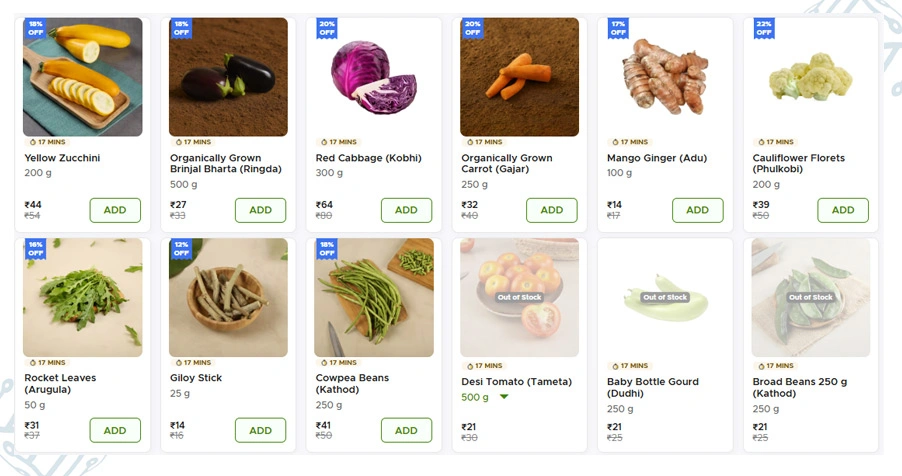Click the 17 MINS timer icon under Broad Beans

(x=759, y=366)
